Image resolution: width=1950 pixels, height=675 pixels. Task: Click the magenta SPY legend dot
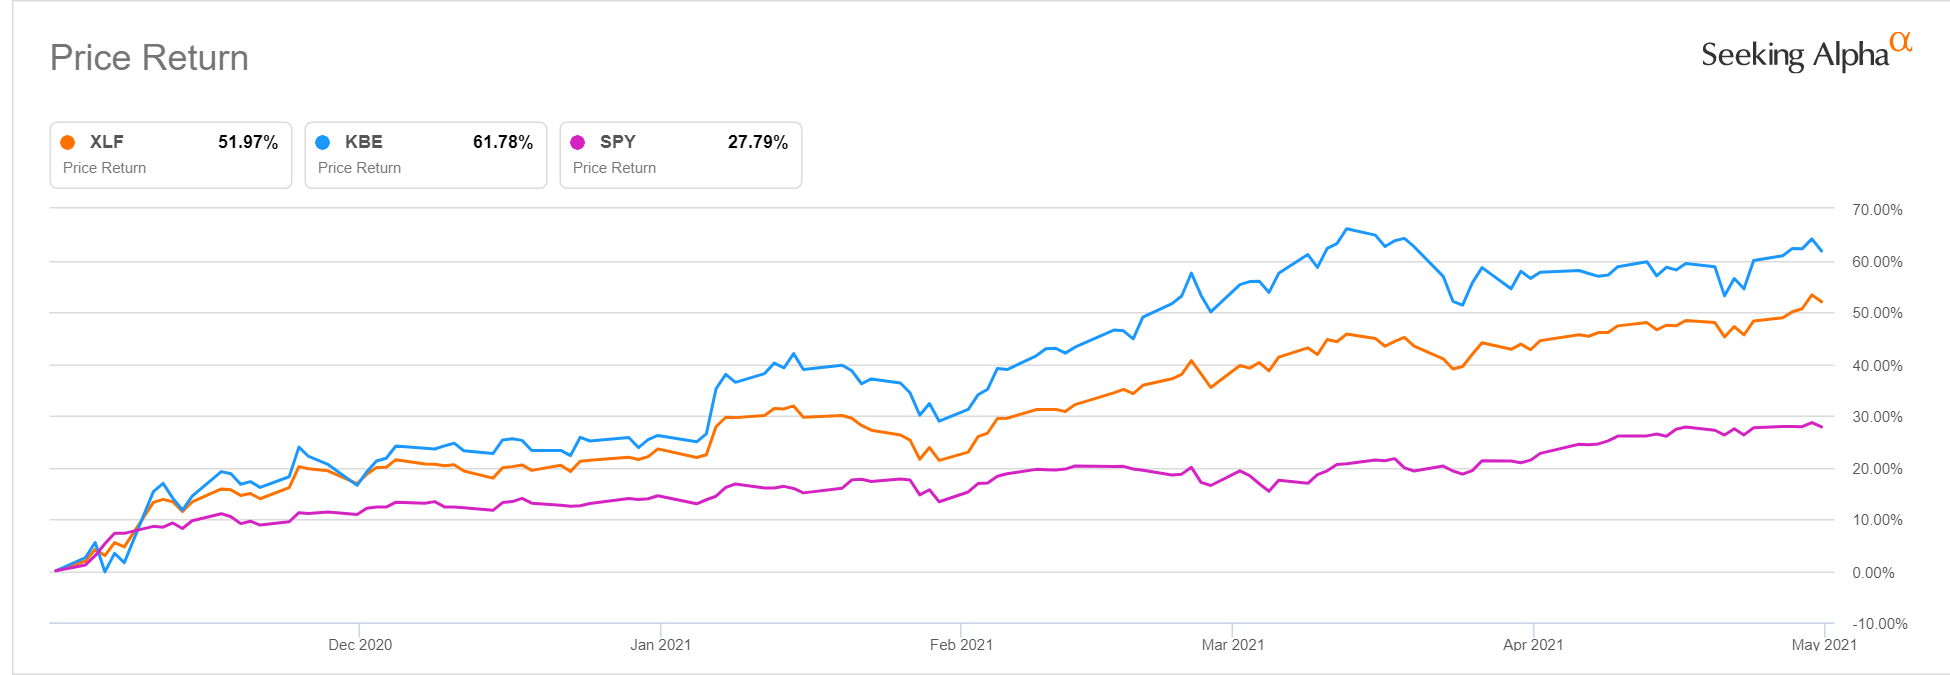click(x=578, y=142)
